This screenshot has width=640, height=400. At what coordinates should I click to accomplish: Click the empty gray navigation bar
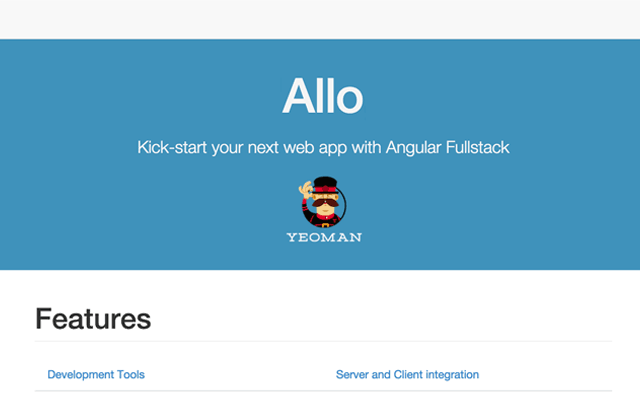320,20
